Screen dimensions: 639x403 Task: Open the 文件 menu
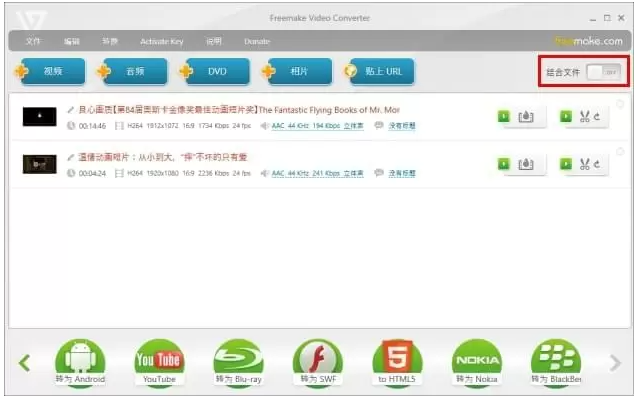point(33,42)
